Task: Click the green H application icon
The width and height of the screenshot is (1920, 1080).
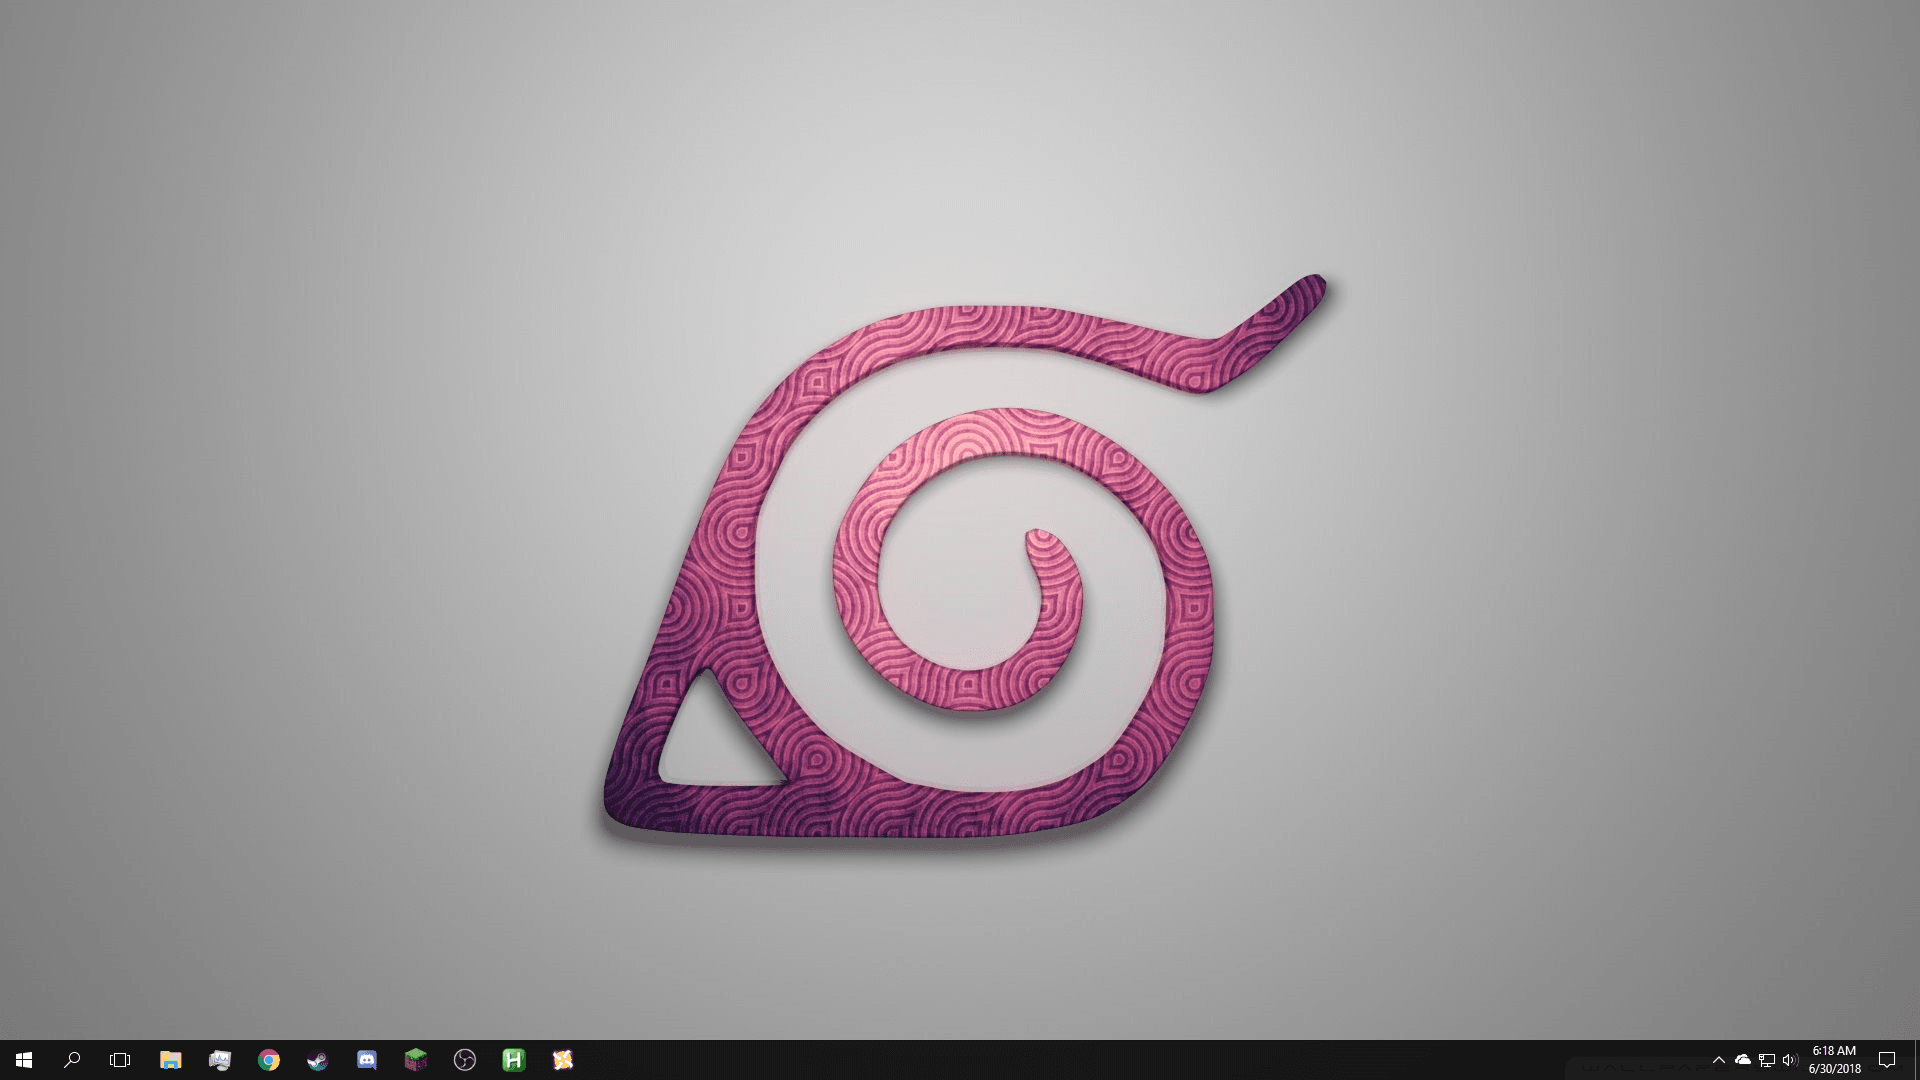Action: tap(514, 1060)
